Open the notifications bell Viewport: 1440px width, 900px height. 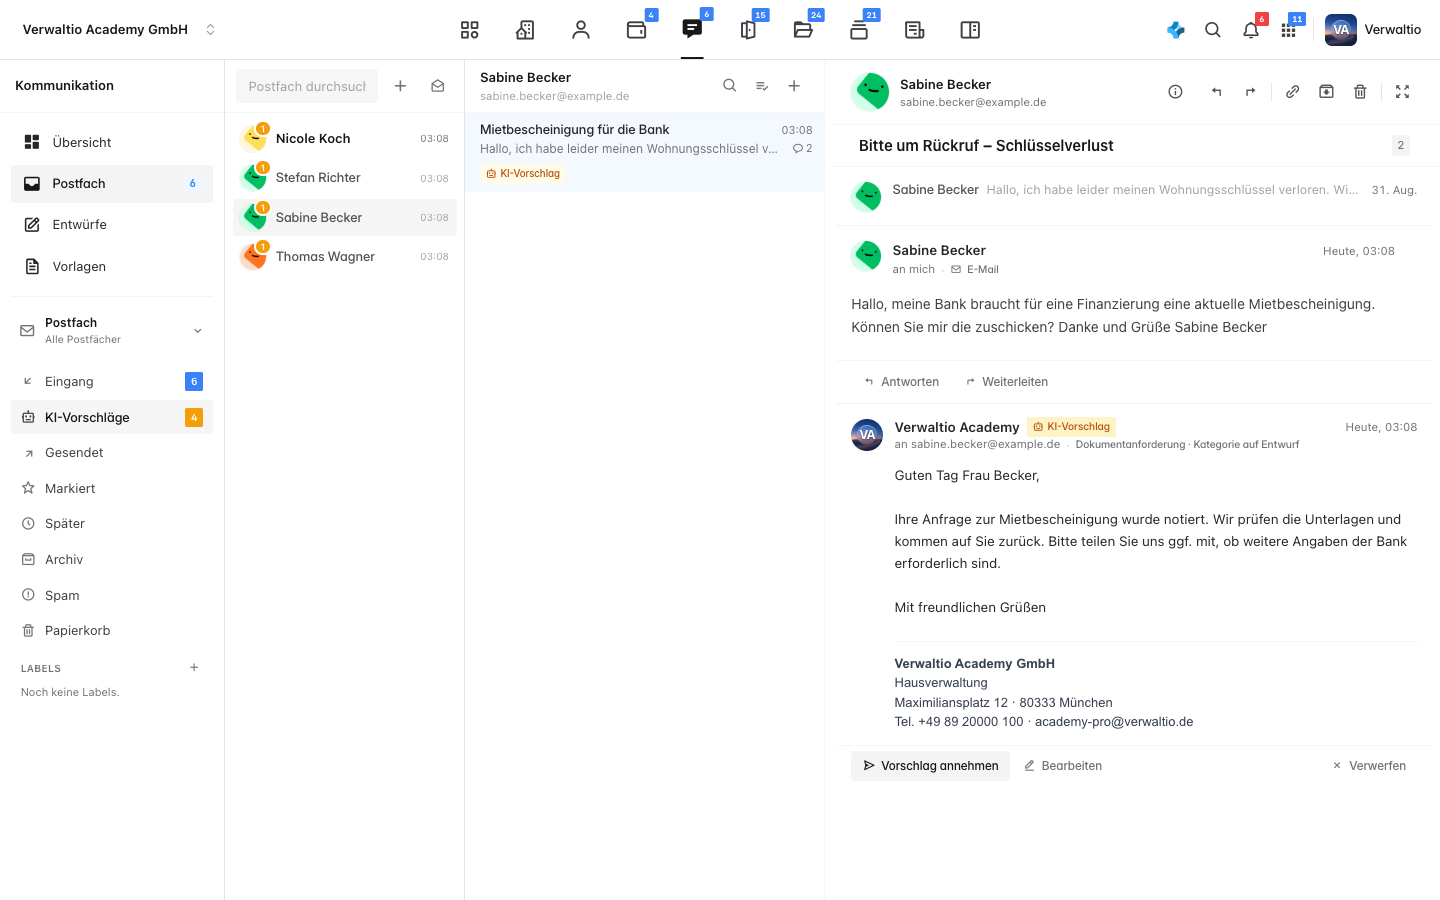coord(1251,30)
